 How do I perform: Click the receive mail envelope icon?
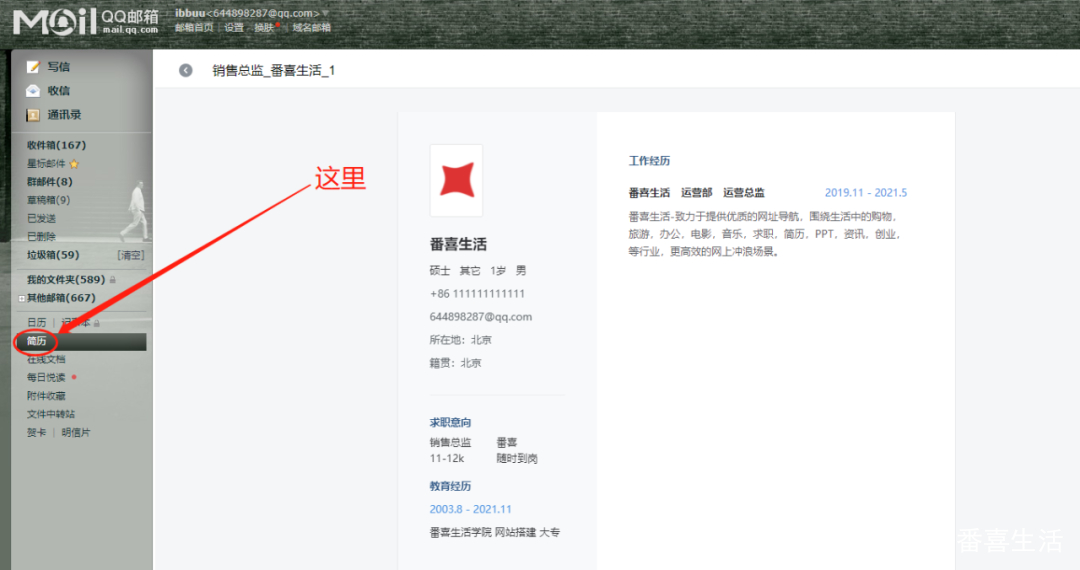pyautogui.click(x=33, y=91)
